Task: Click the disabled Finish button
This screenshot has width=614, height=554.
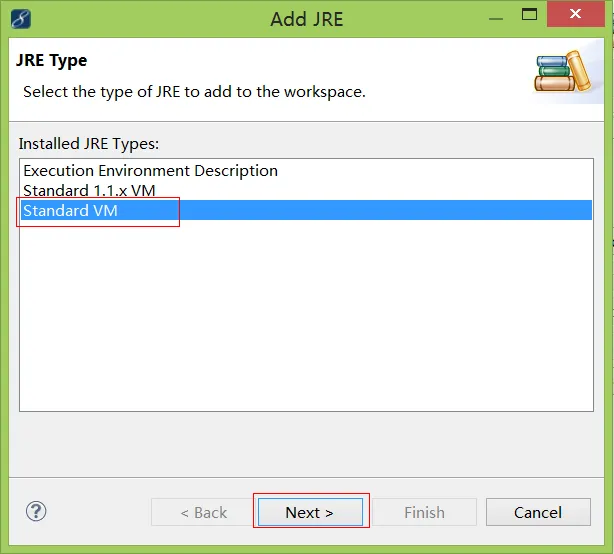Action: tap(424, 512)
